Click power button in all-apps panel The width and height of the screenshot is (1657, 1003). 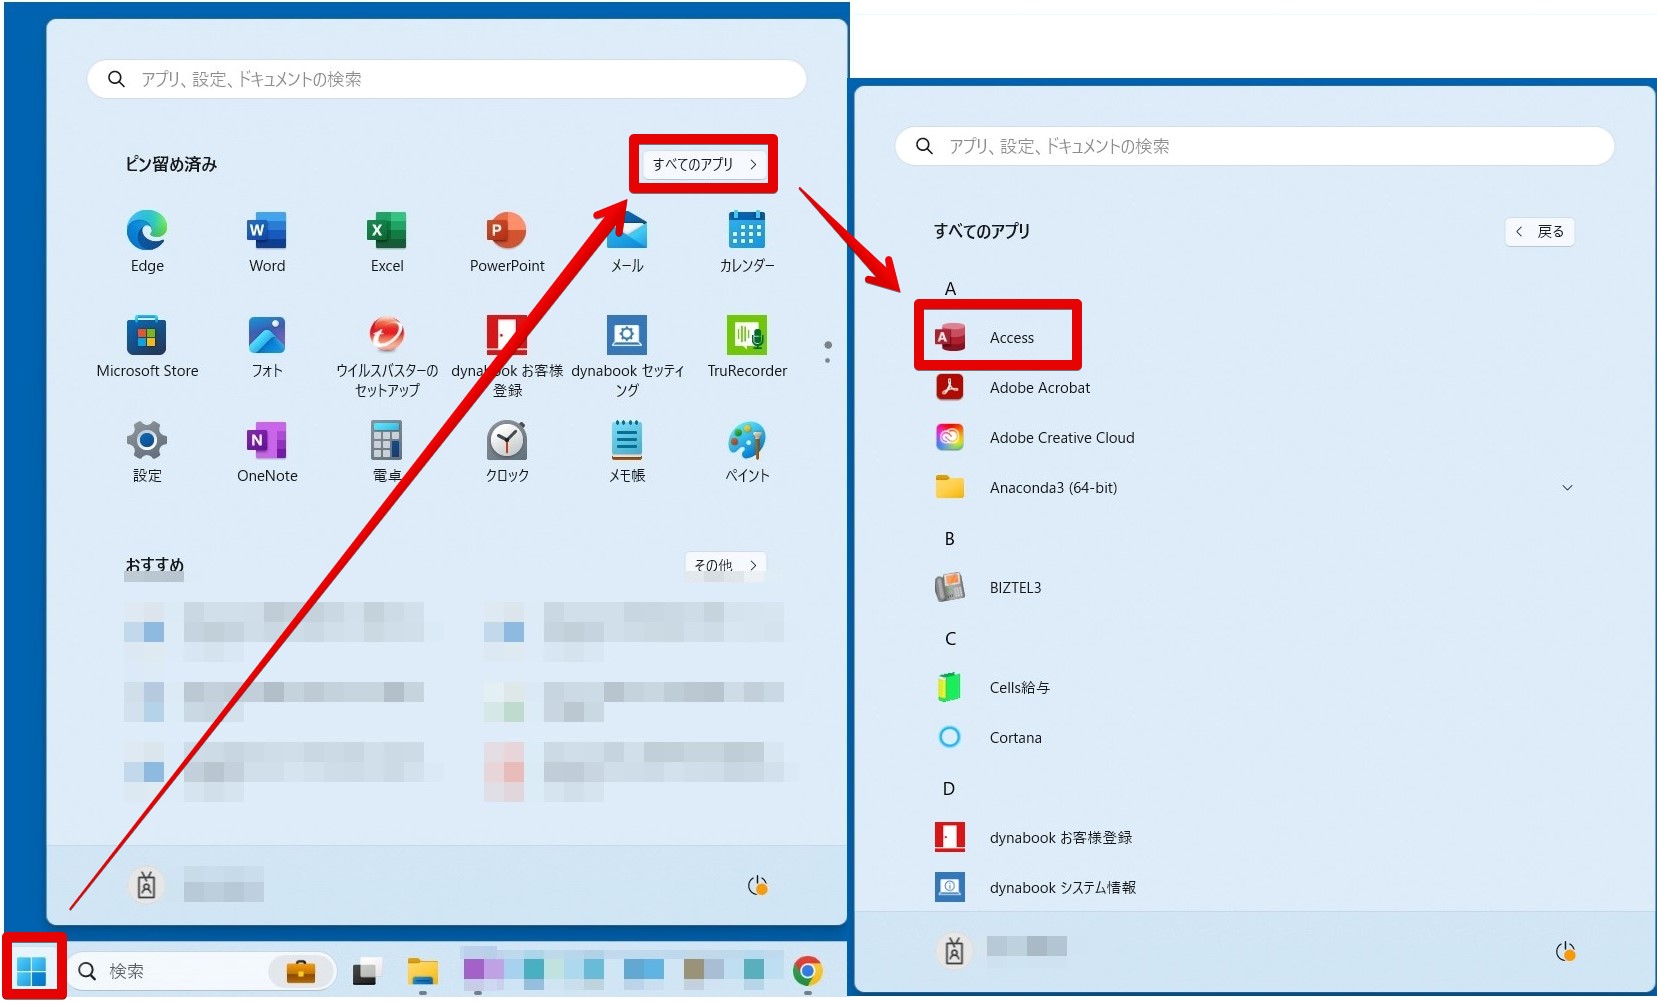pyautogui.click(x=1566, y=952)
